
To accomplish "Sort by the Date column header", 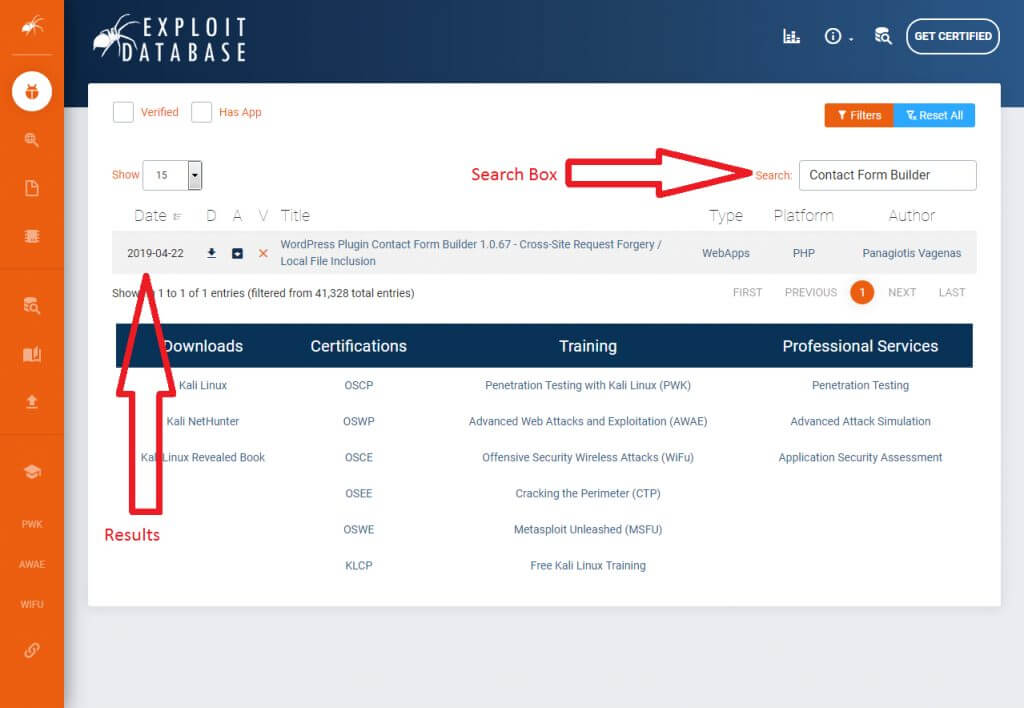I will coord(157,216).
